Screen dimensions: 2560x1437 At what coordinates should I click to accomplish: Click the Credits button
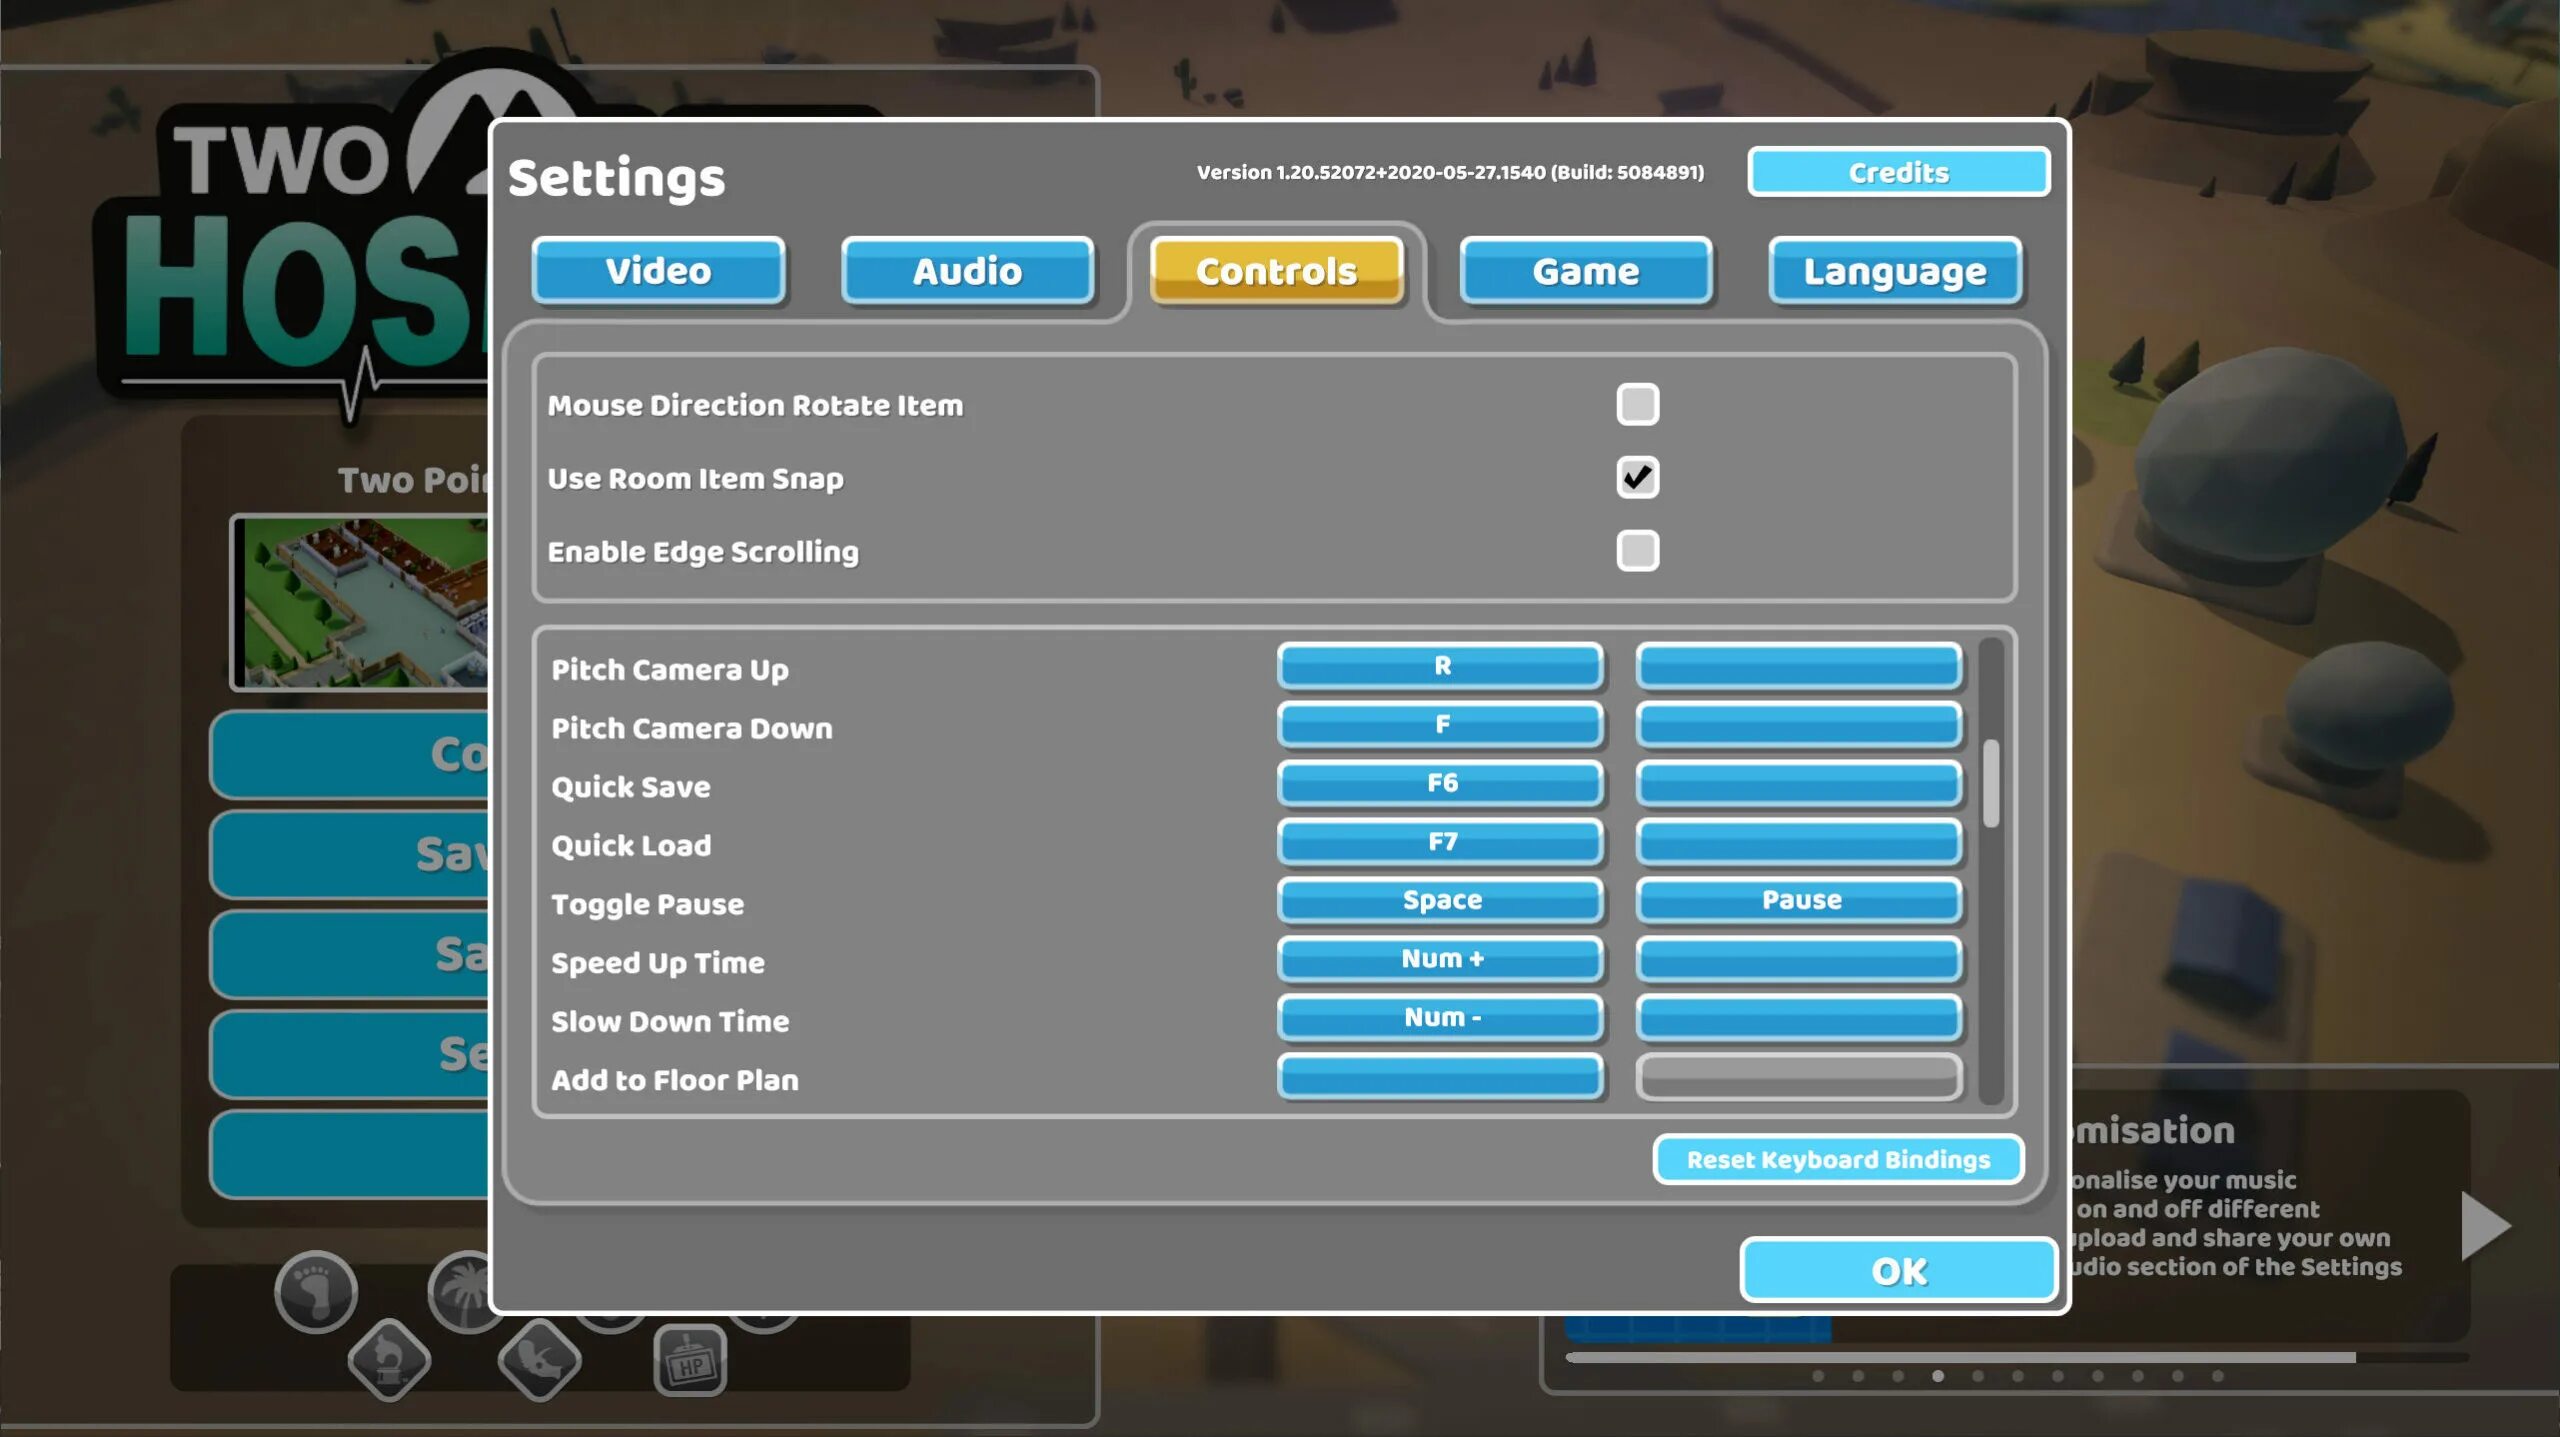[1899, 171]
